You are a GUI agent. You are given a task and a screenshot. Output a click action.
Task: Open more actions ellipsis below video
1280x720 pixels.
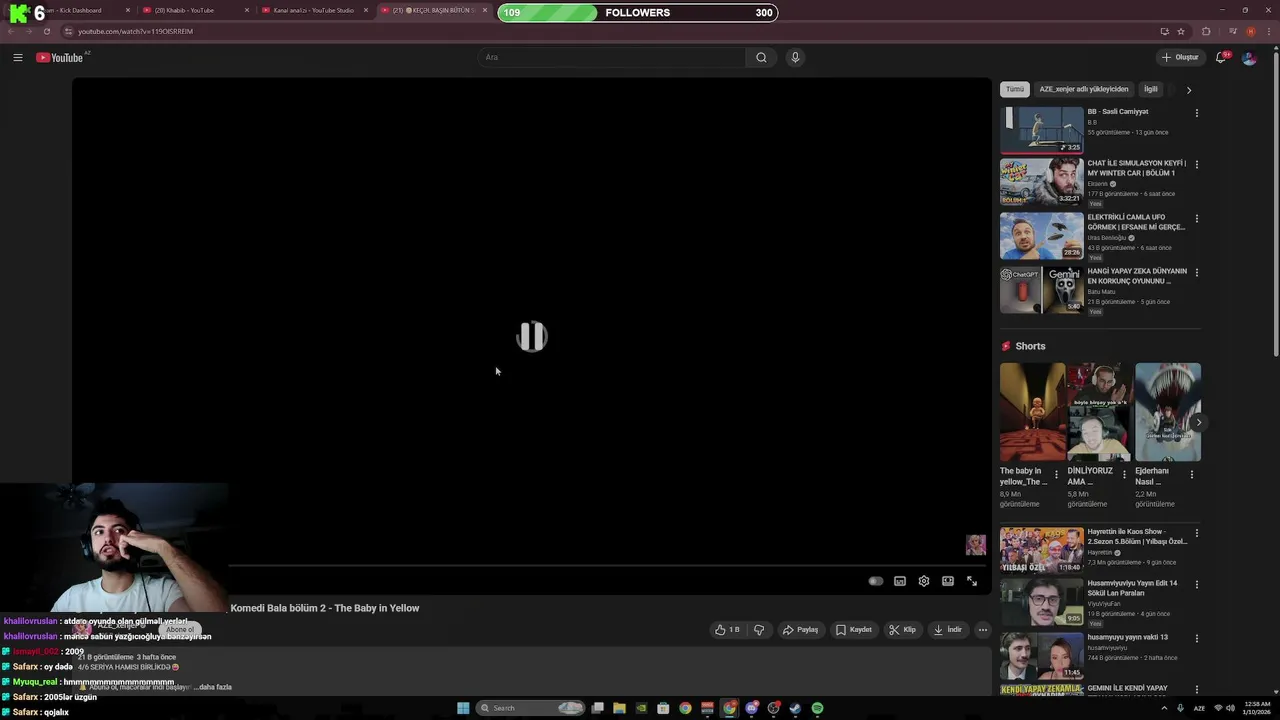[x=983, y=630]
